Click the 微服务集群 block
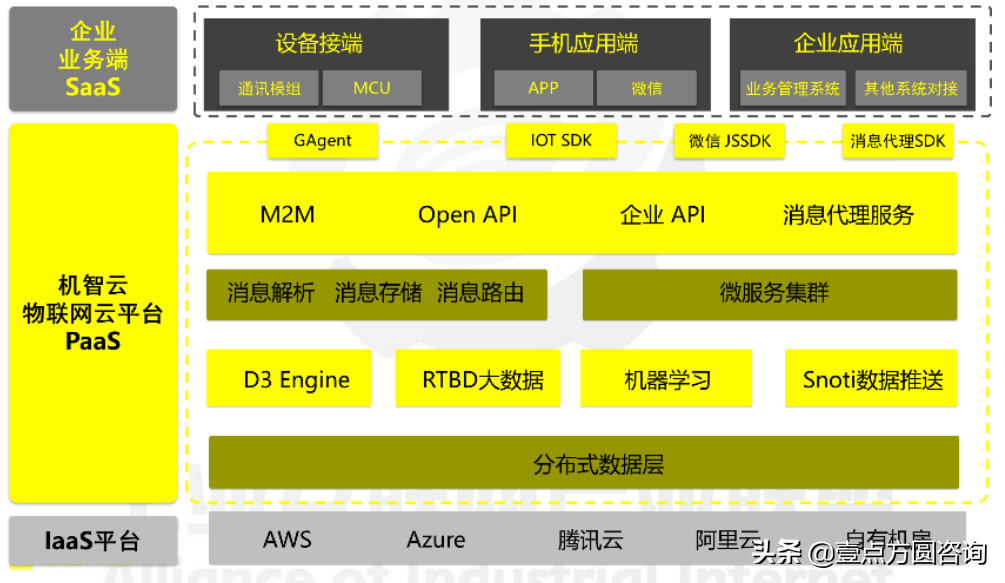 pyautogui.click(x=769, y=294)
